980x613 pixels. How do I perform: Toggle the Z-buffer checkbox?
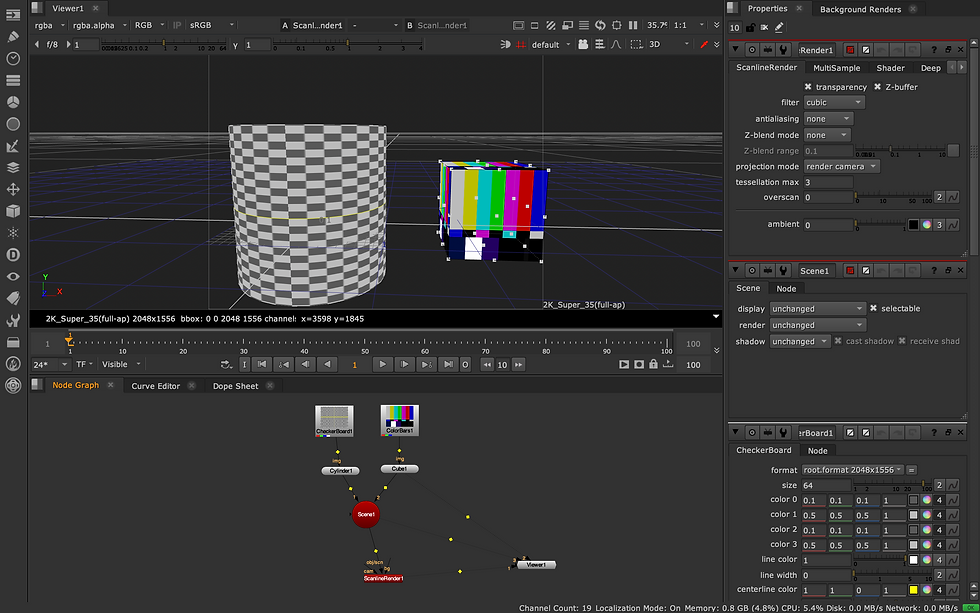(x=878, y=87)
